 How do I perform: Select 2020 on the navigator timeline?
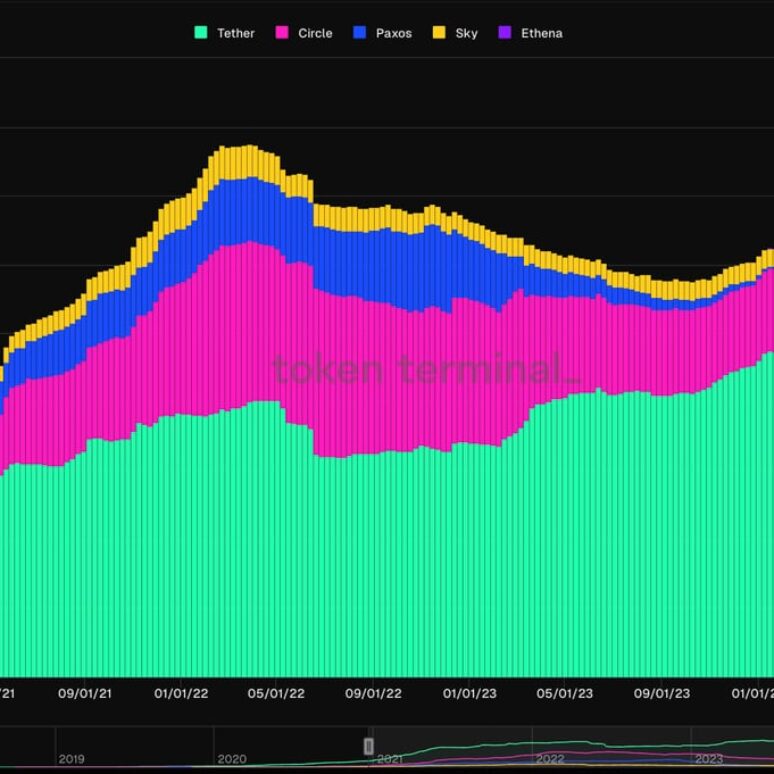point(231,759)
